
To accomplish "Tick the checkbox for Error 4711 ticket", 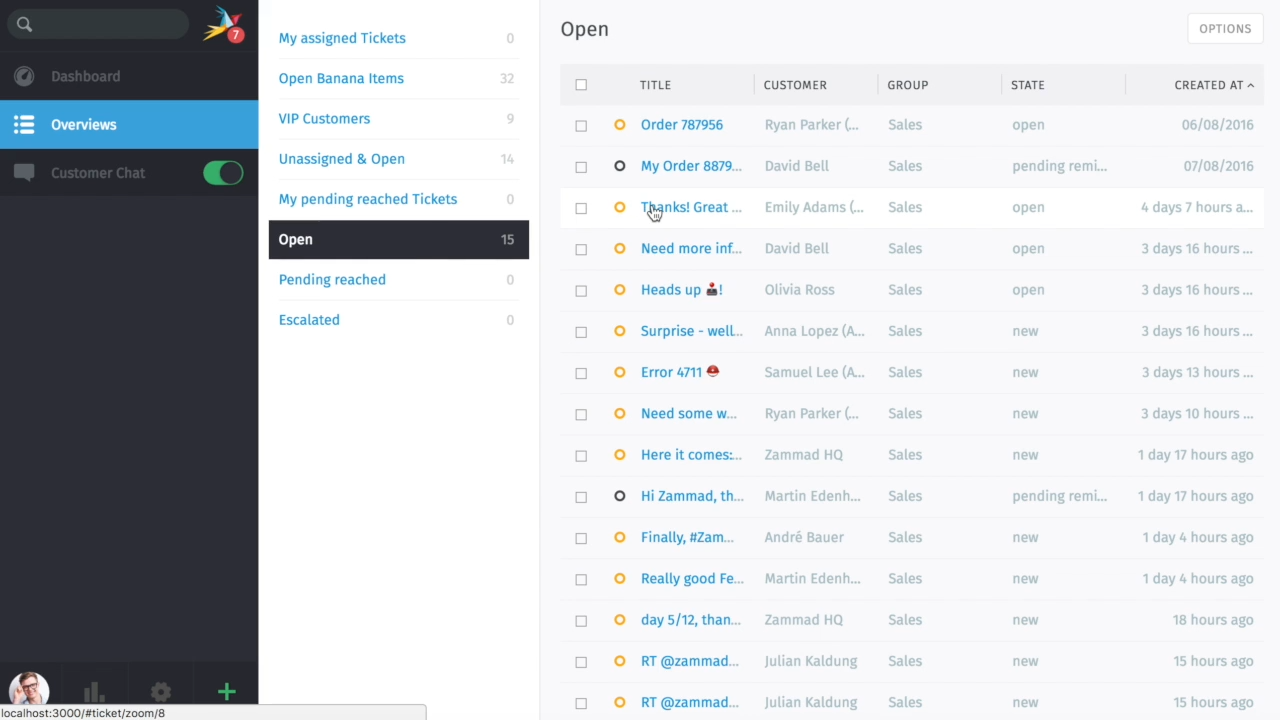I will (581, 373).
